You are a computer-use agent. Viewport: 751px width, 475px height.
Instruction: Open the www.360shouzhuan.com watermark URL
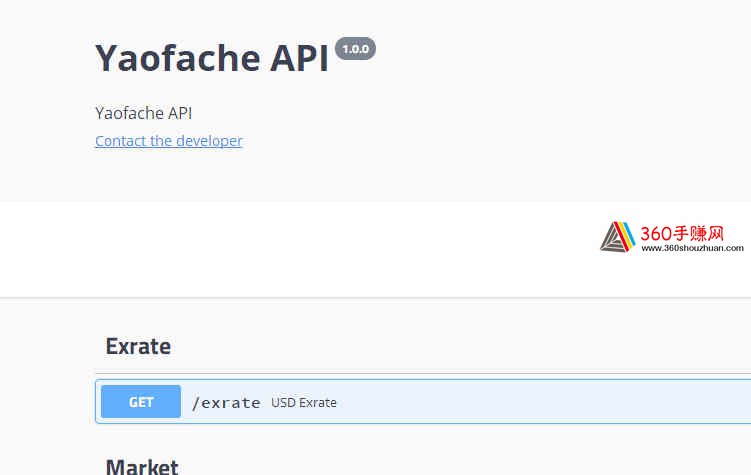pos(692,248)
